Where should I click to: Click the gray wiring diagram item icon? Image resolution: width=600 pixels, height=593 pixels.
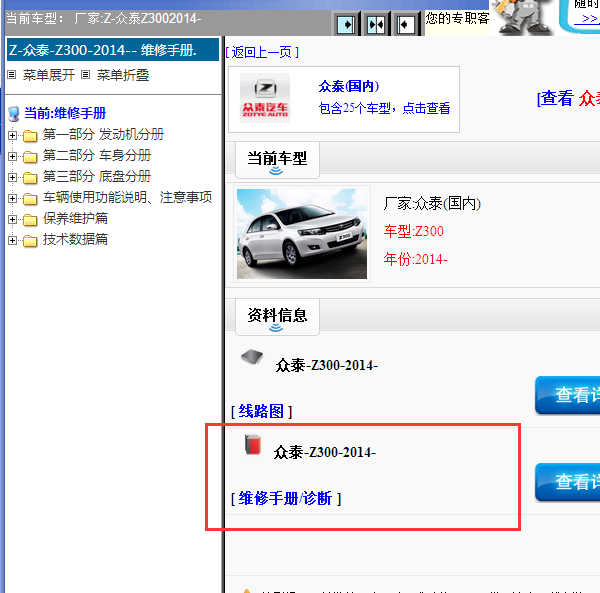pyautogui.click(x=252, y=357)
